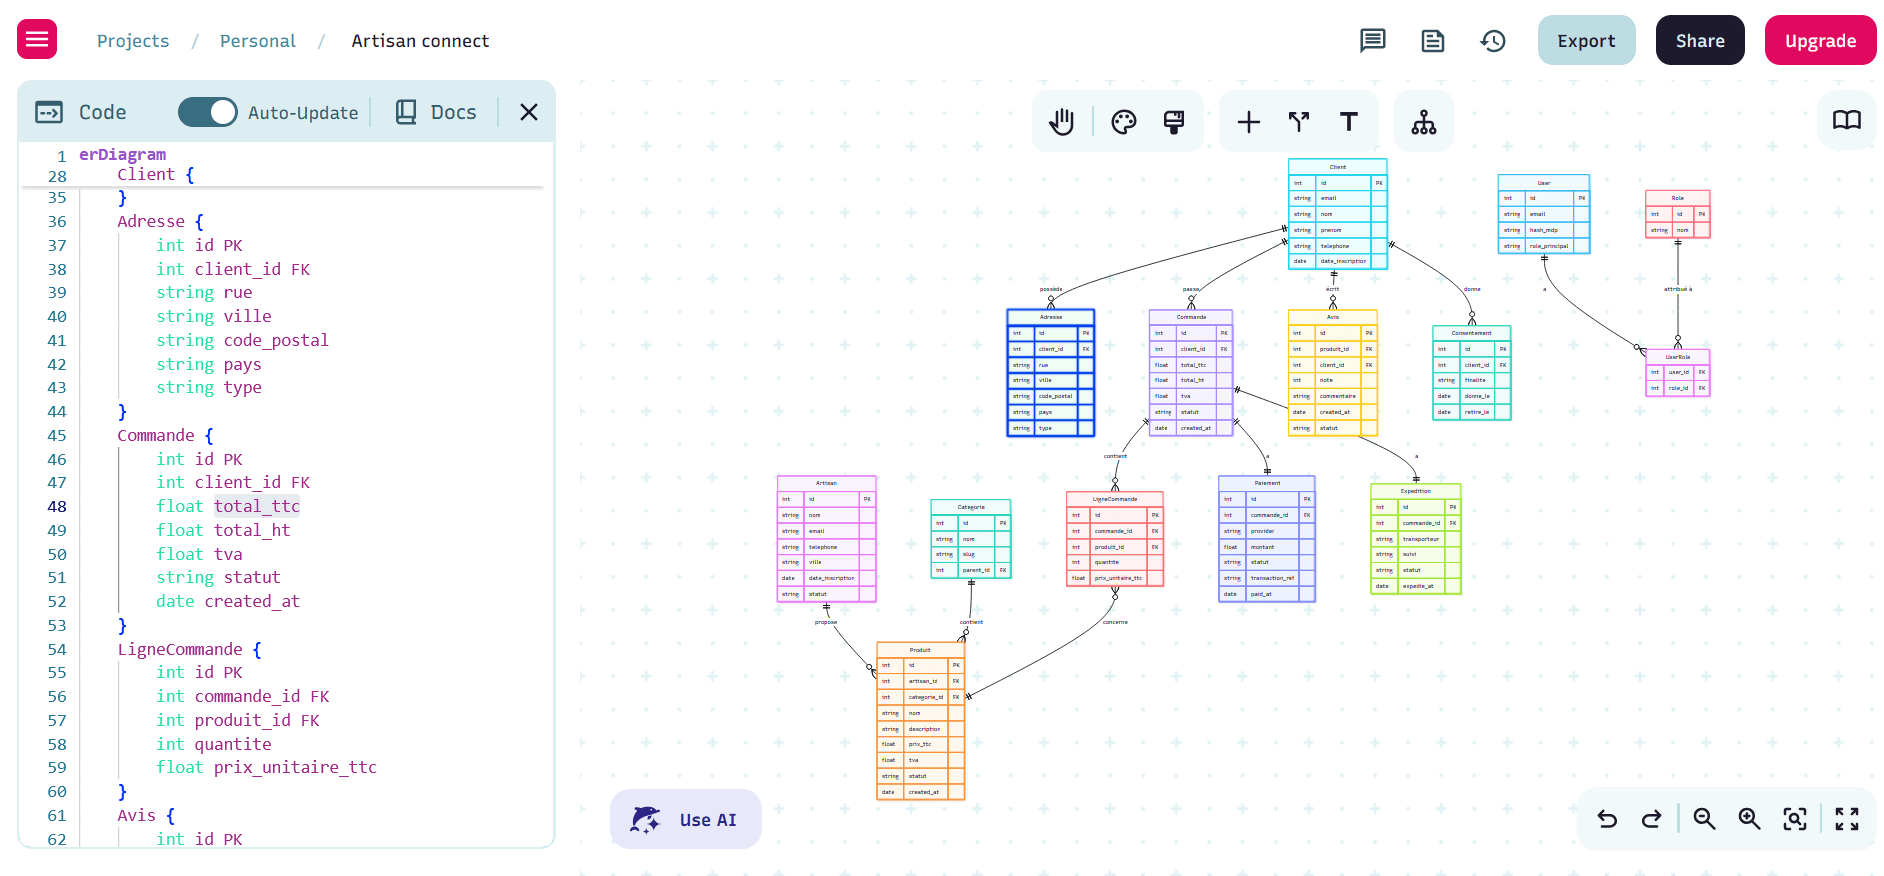
Task: Click the 'int commande_id FK' code line
Action: [x=243, y=696]
